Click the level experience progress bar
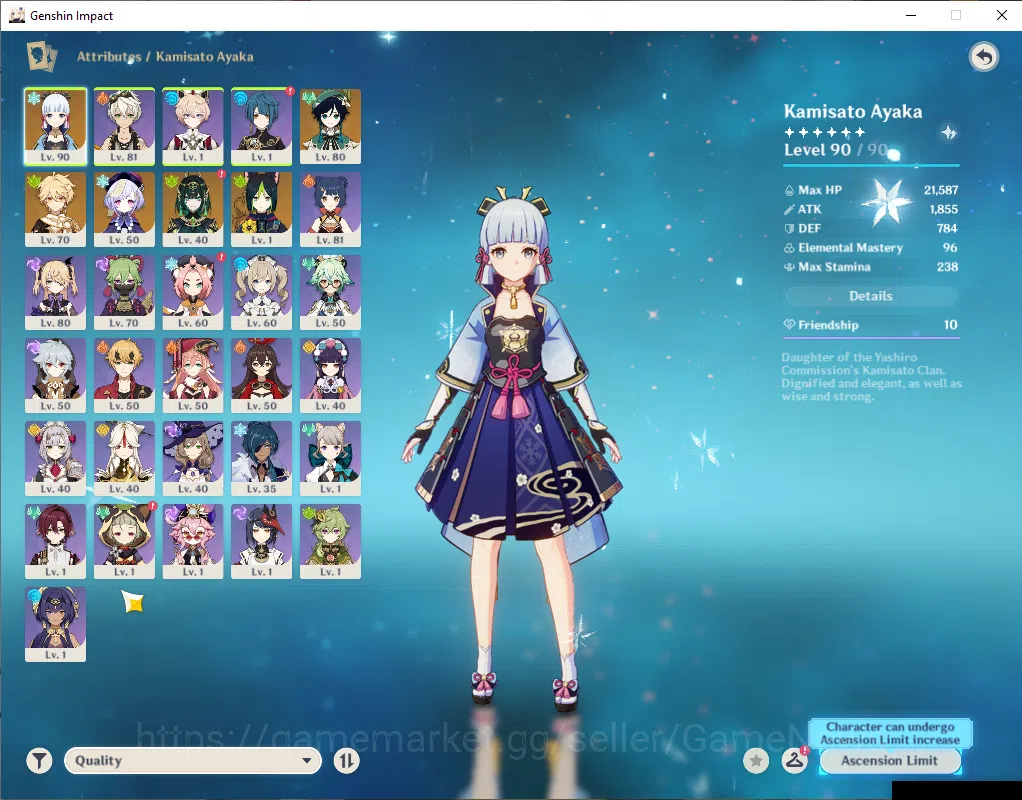The image size is (1022, 800). [871, 166]
